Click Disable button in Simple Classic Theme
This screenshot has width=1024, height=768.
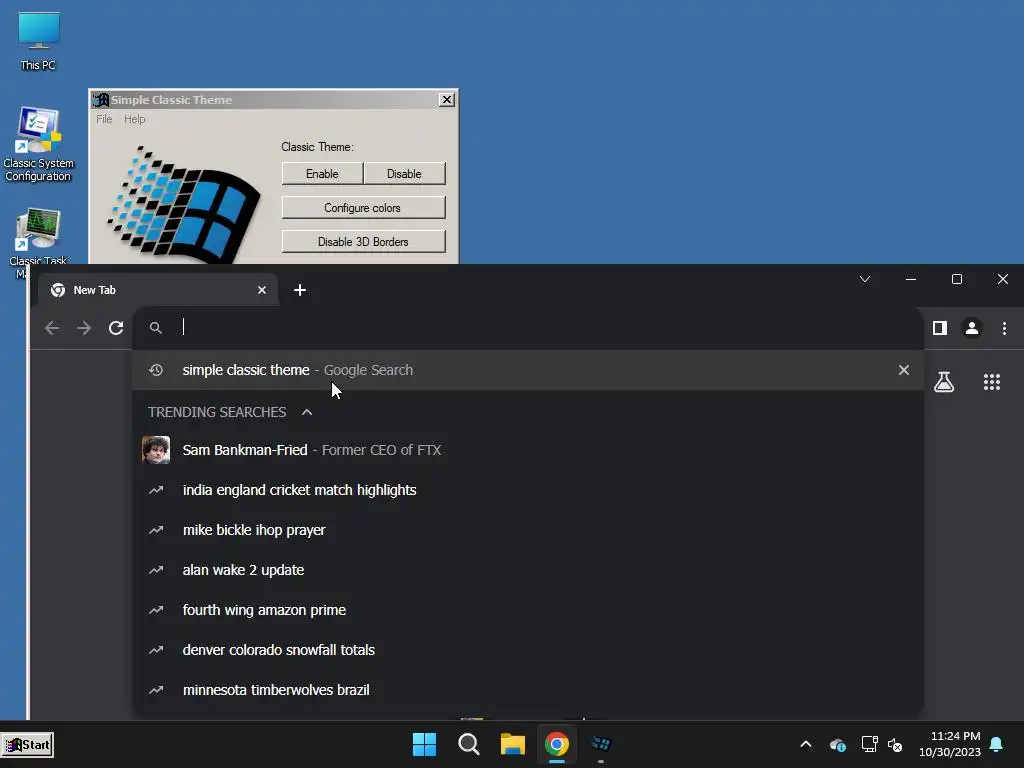coord(404,174)
